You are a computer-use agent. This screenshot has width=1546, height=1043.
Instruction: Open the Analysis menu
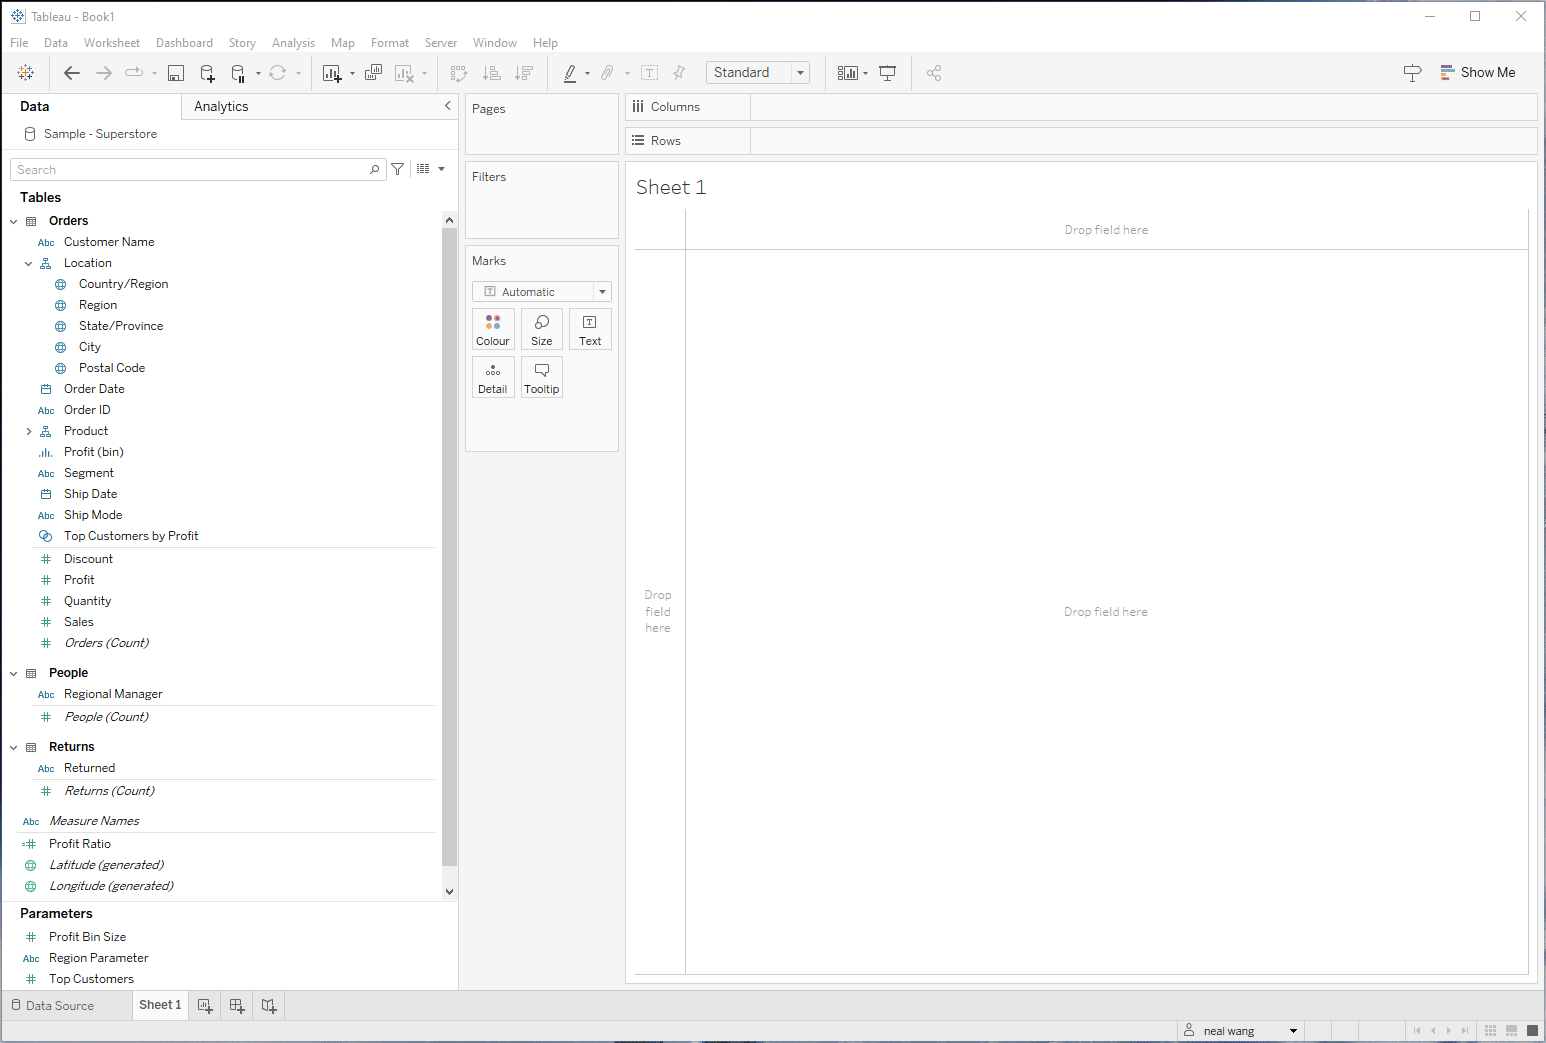tap(293, 43)
